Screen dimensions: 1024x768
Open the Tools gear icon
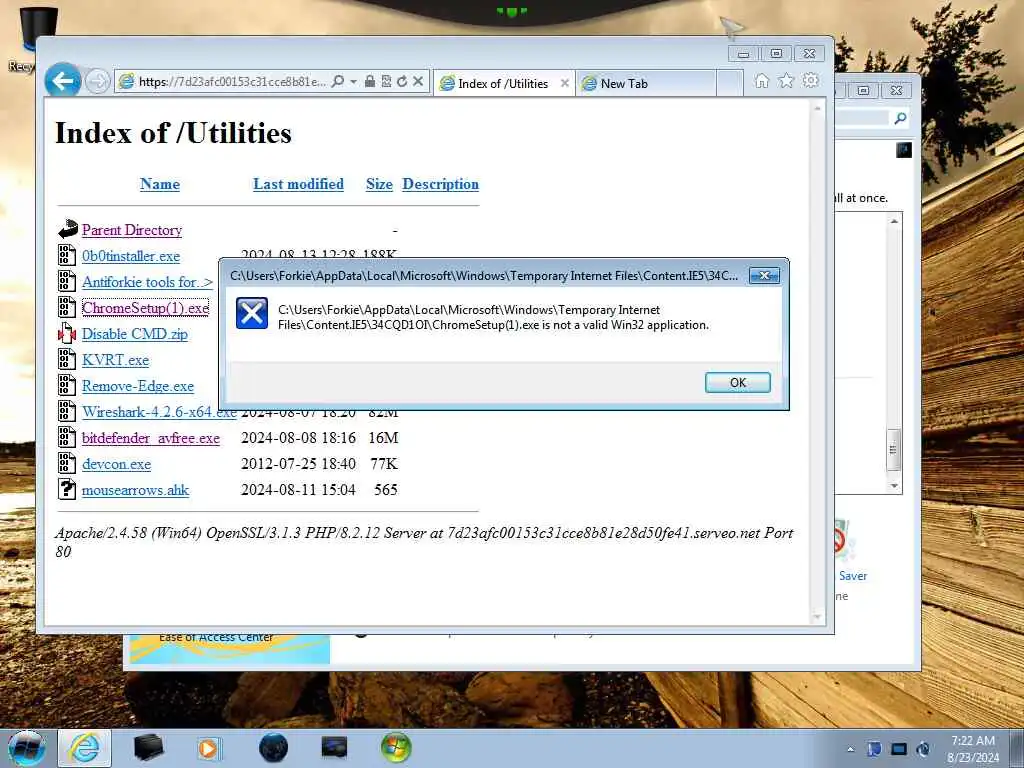pos(811,80)
